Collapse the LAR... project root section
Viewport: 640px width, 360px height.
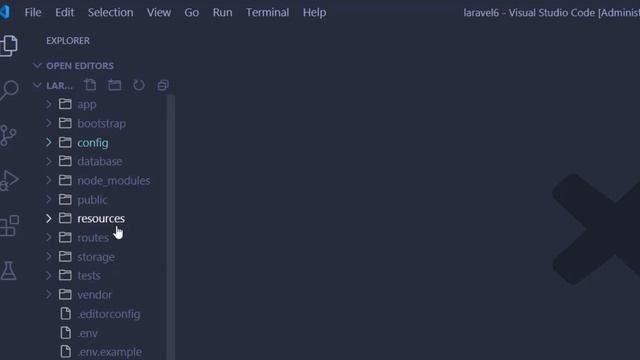tap(37, 85)
